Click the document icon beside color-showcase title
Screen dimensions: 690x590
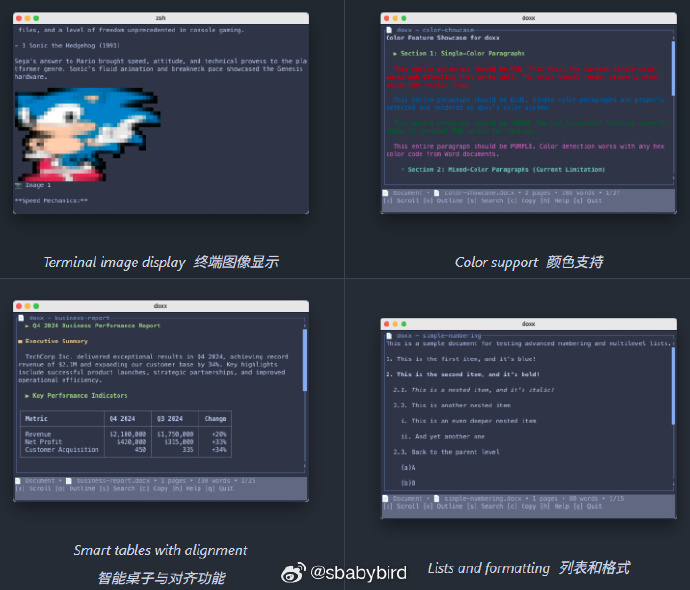click(x=389, y=31)
